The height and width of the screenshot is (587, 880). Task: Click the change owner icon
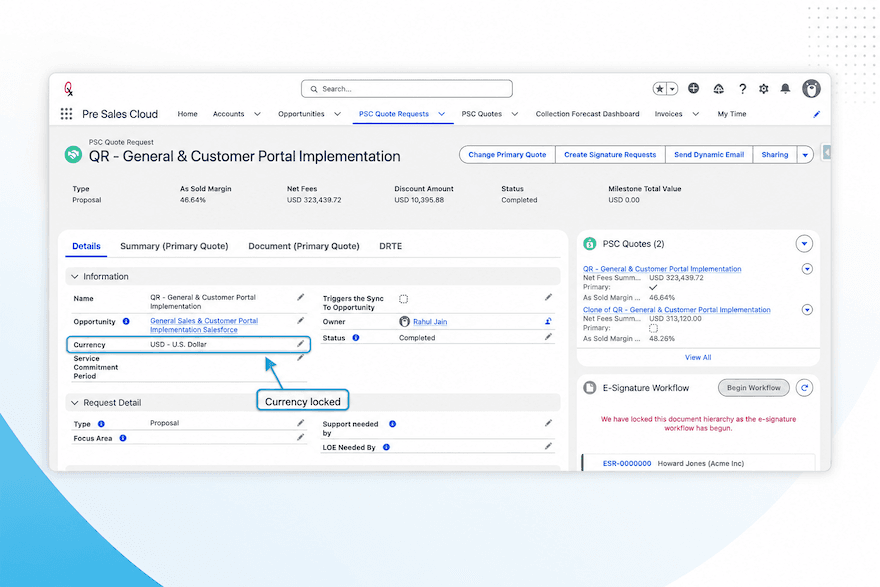[548, 321]
